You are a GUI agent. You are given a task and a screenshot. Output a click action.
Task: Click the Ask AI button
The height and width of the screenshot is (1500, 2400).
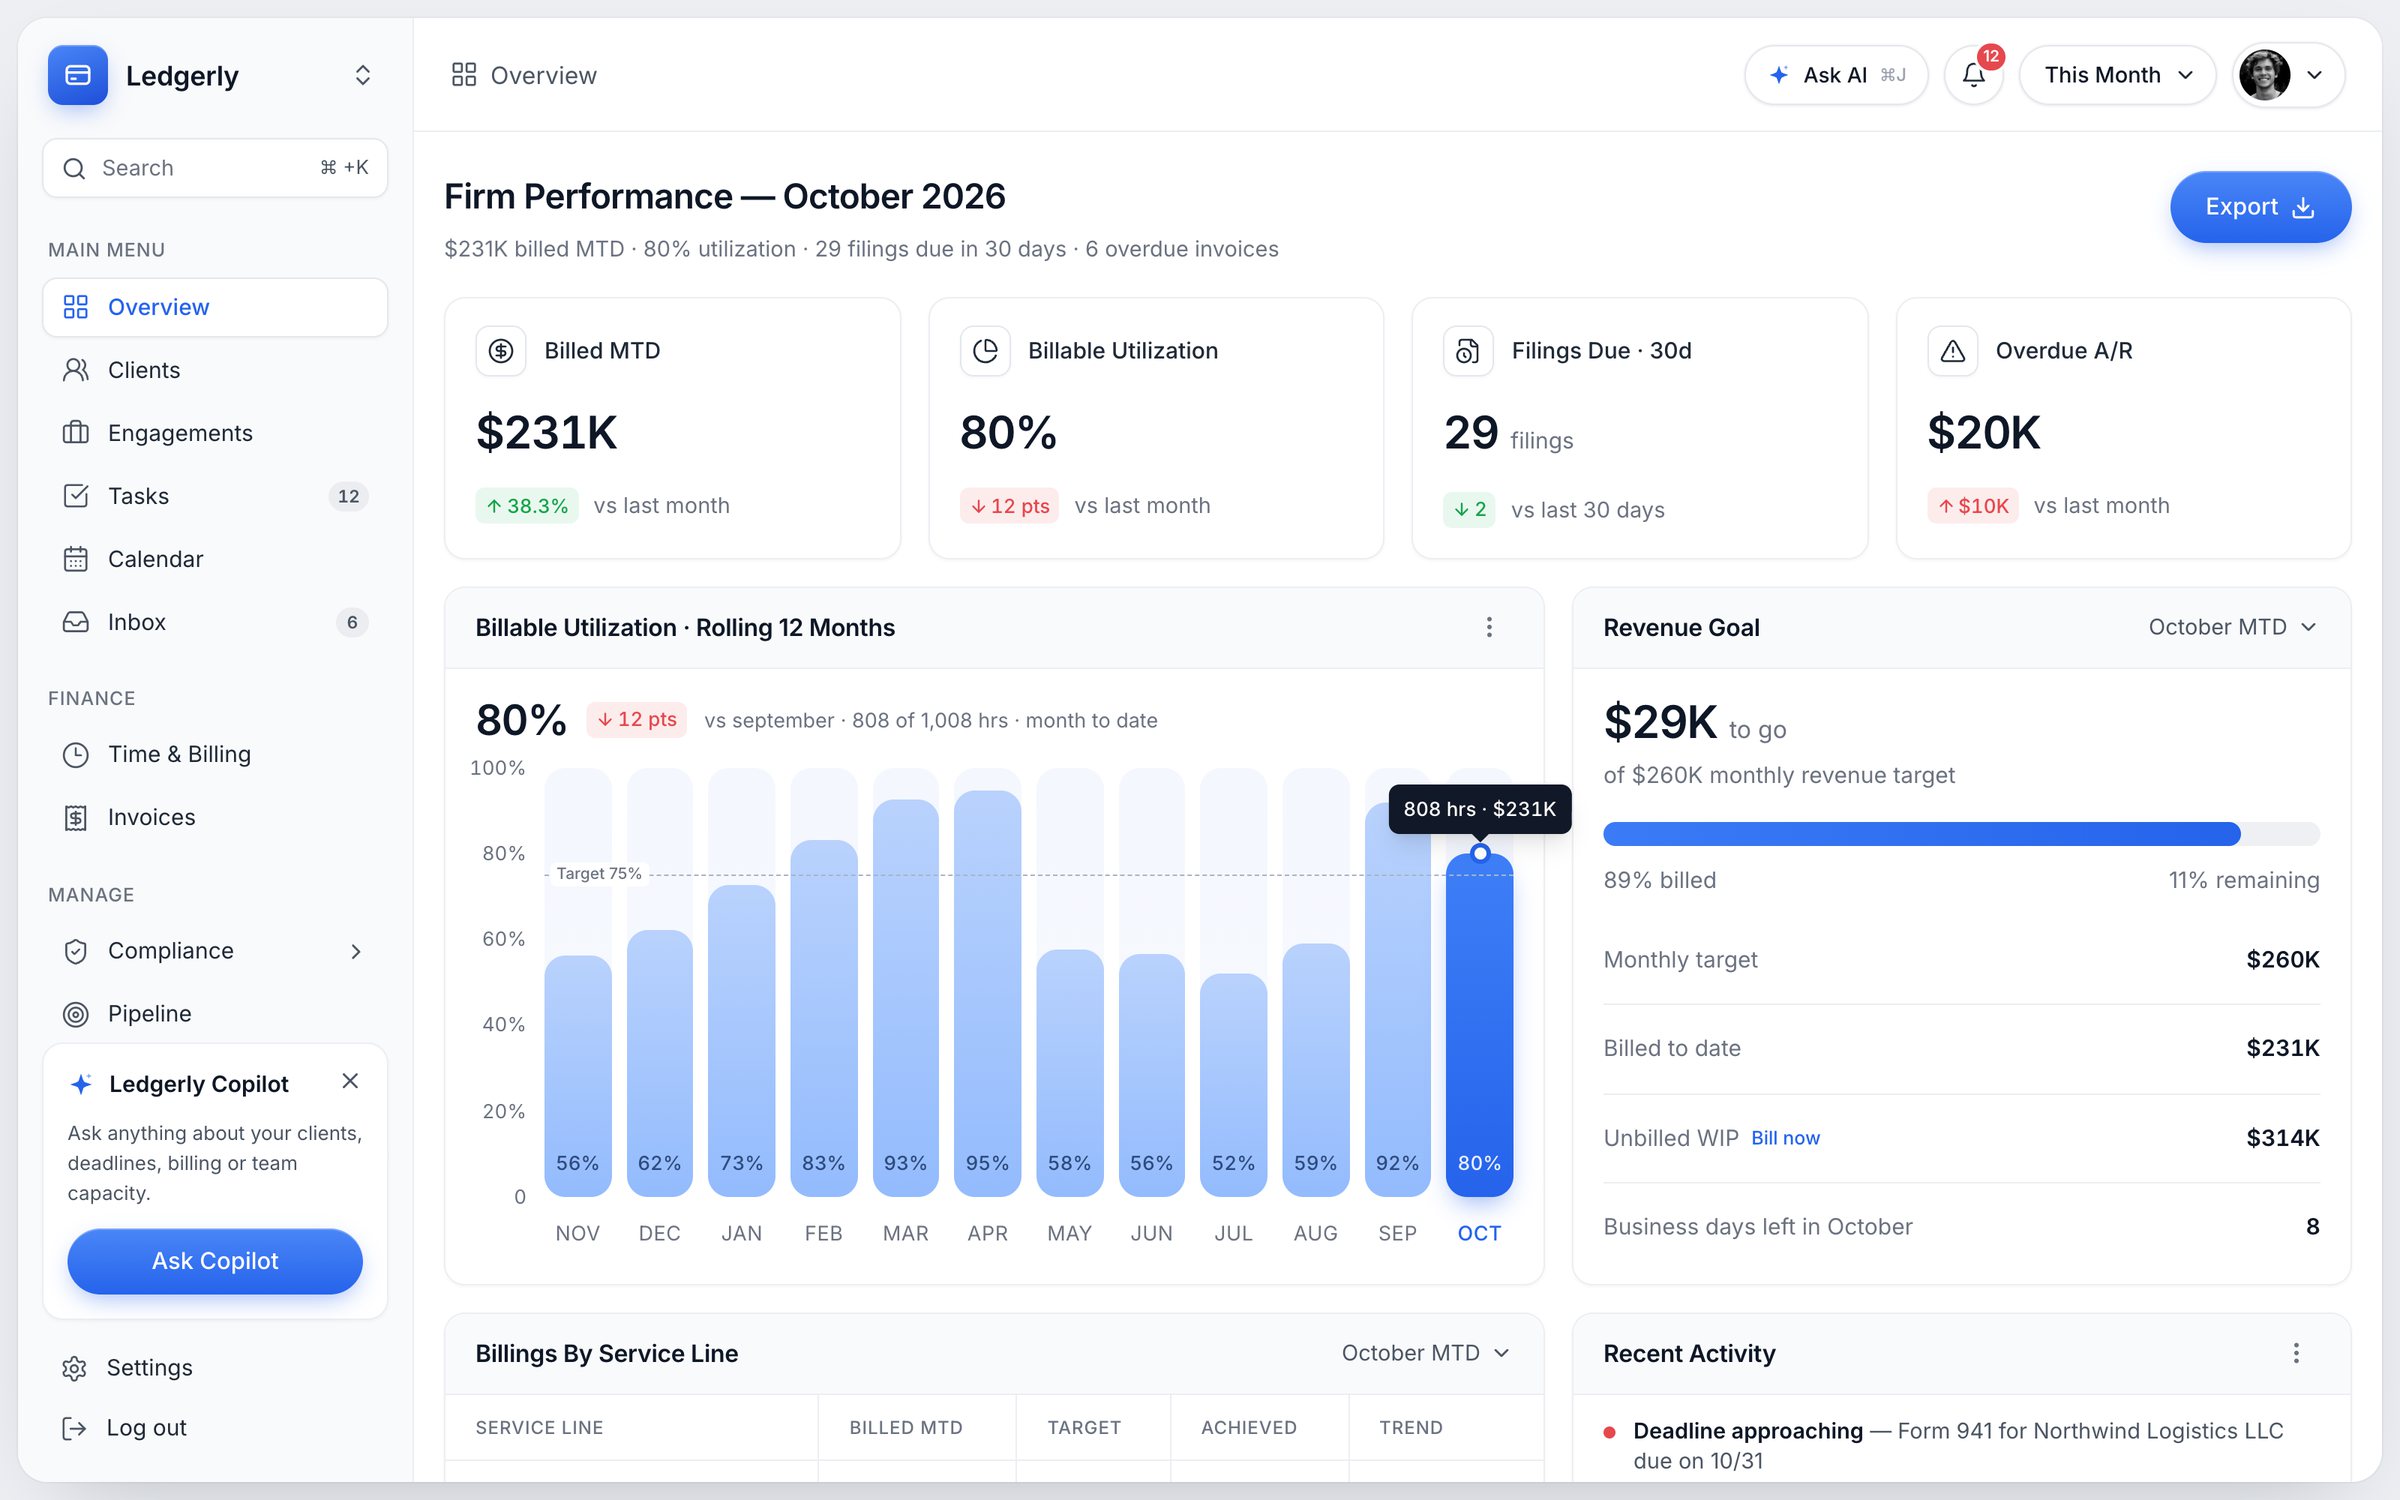coord(1836,75)
